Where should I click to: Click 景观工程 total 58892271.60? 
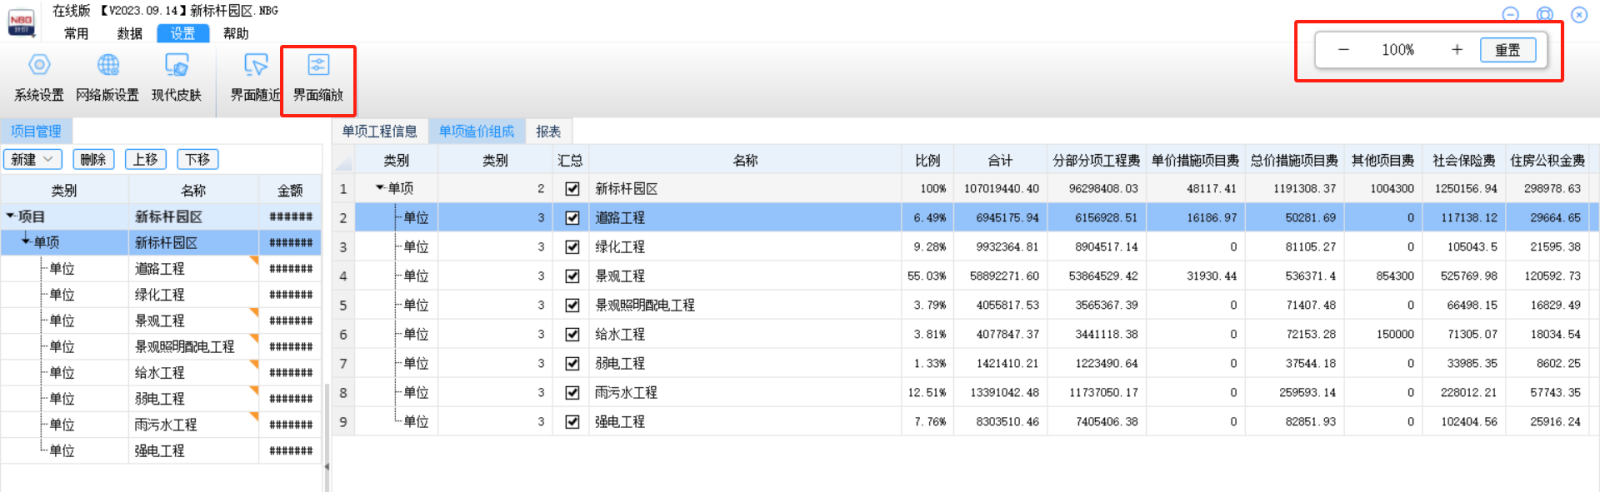pos(1004,276)
